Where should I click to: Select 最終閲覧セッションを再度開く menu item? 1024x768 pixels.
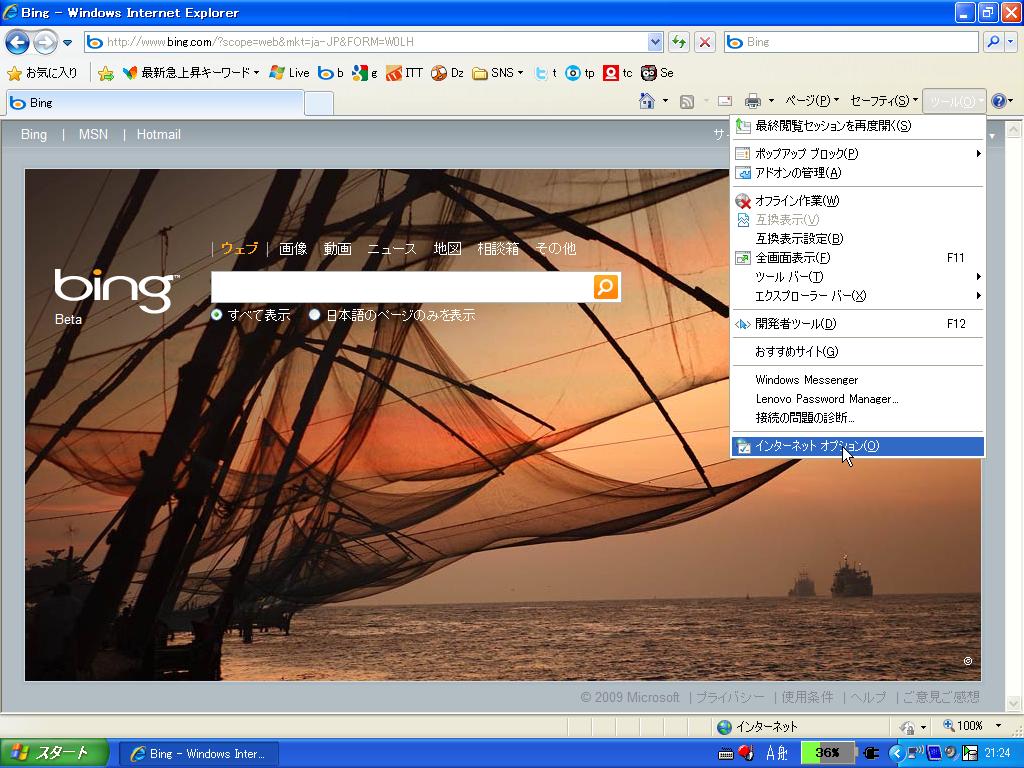(857, 126)
